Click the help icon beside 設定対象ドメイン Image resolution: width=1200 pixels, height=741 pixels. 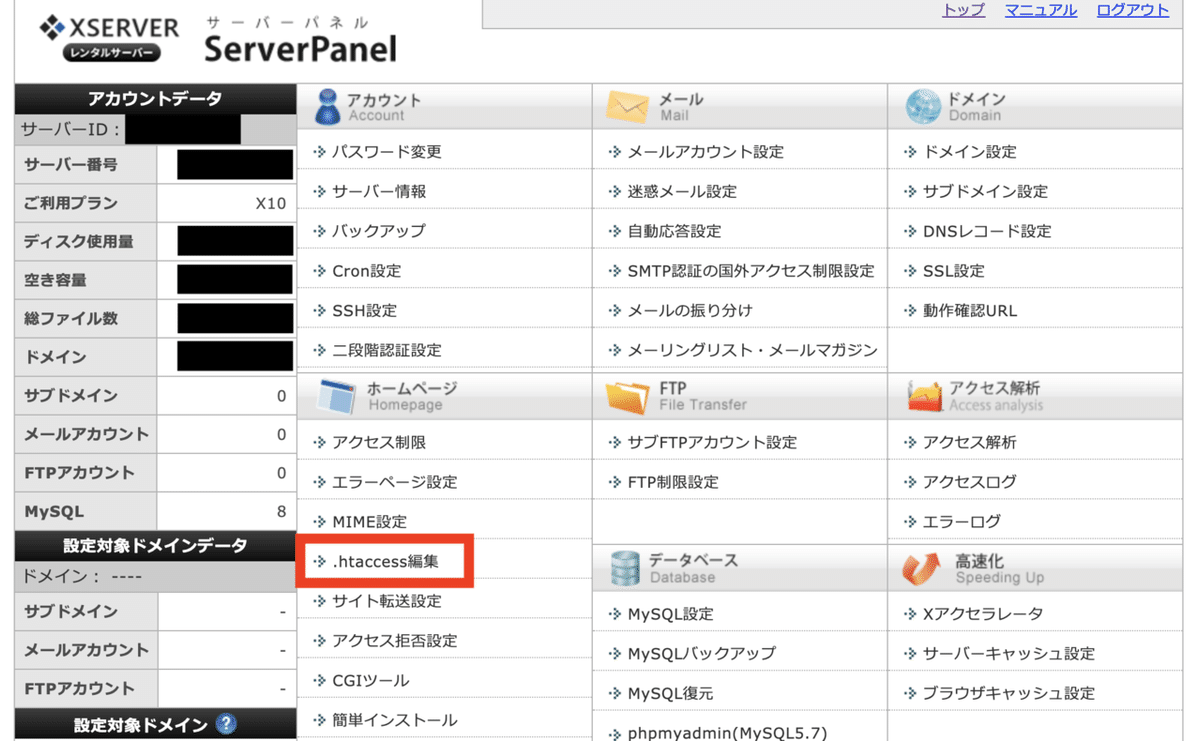(x=226, y=724)
